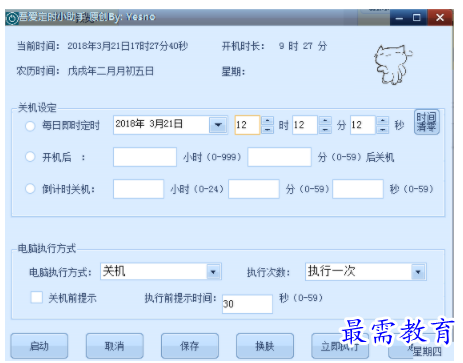Click the minute input field before 分
463x363 pixels.
pyautogui.click(x=305, y=125)
